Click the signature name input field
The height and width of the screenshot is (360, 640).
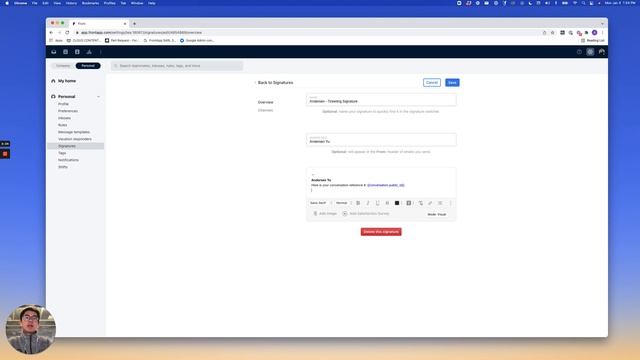381,100
